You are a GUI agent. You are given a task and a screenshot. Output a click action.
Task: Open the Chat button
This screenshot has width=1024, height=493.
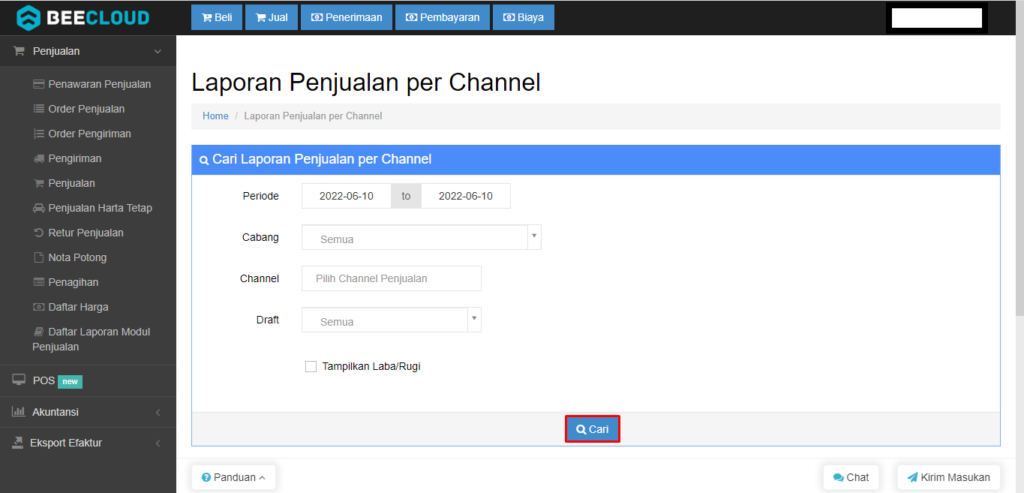tap(851, 477)
